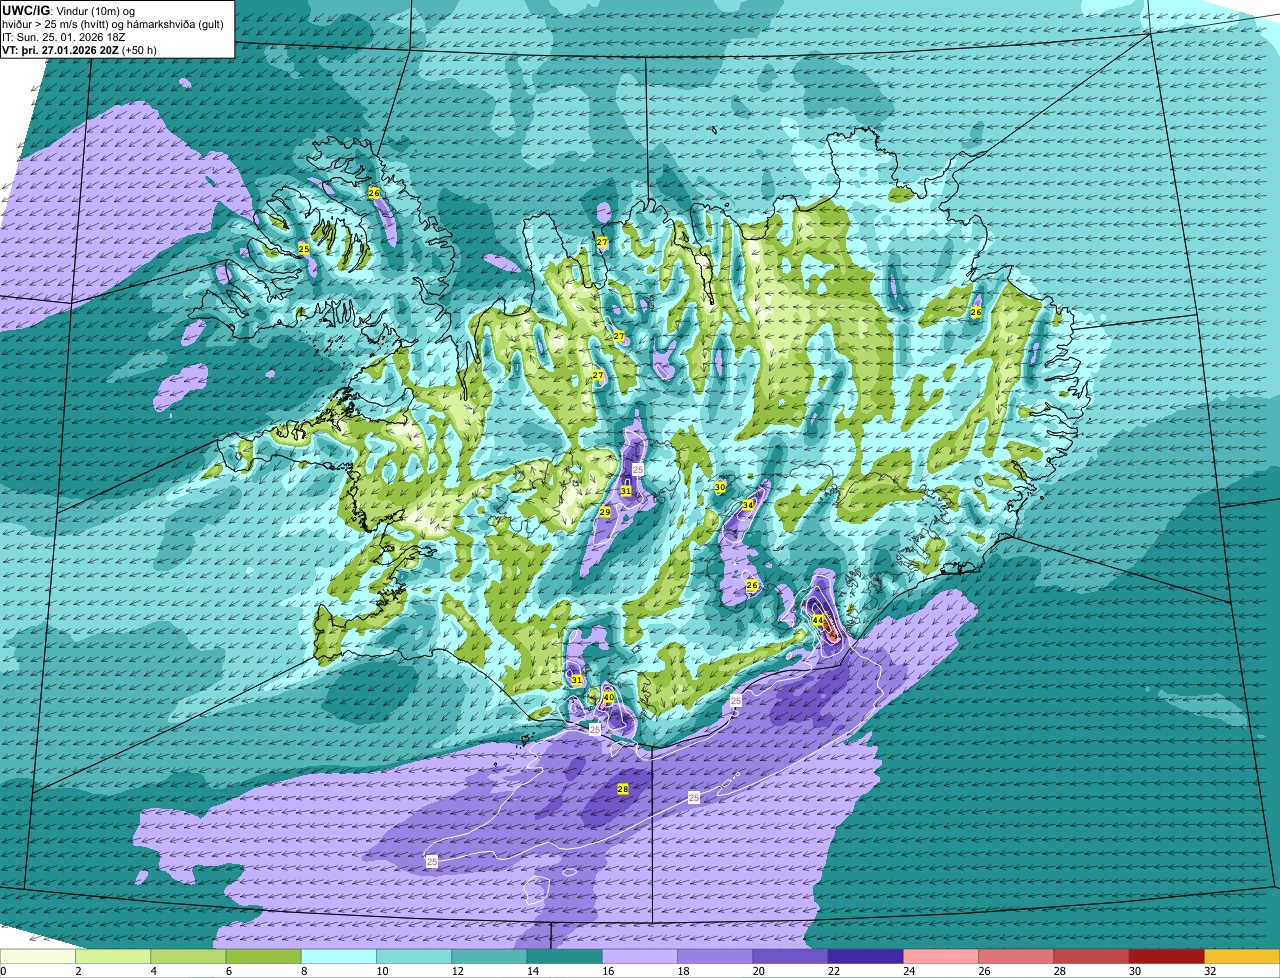Select the orange above-32 legend swatch
The image size is (1280, 978).
1242,957
